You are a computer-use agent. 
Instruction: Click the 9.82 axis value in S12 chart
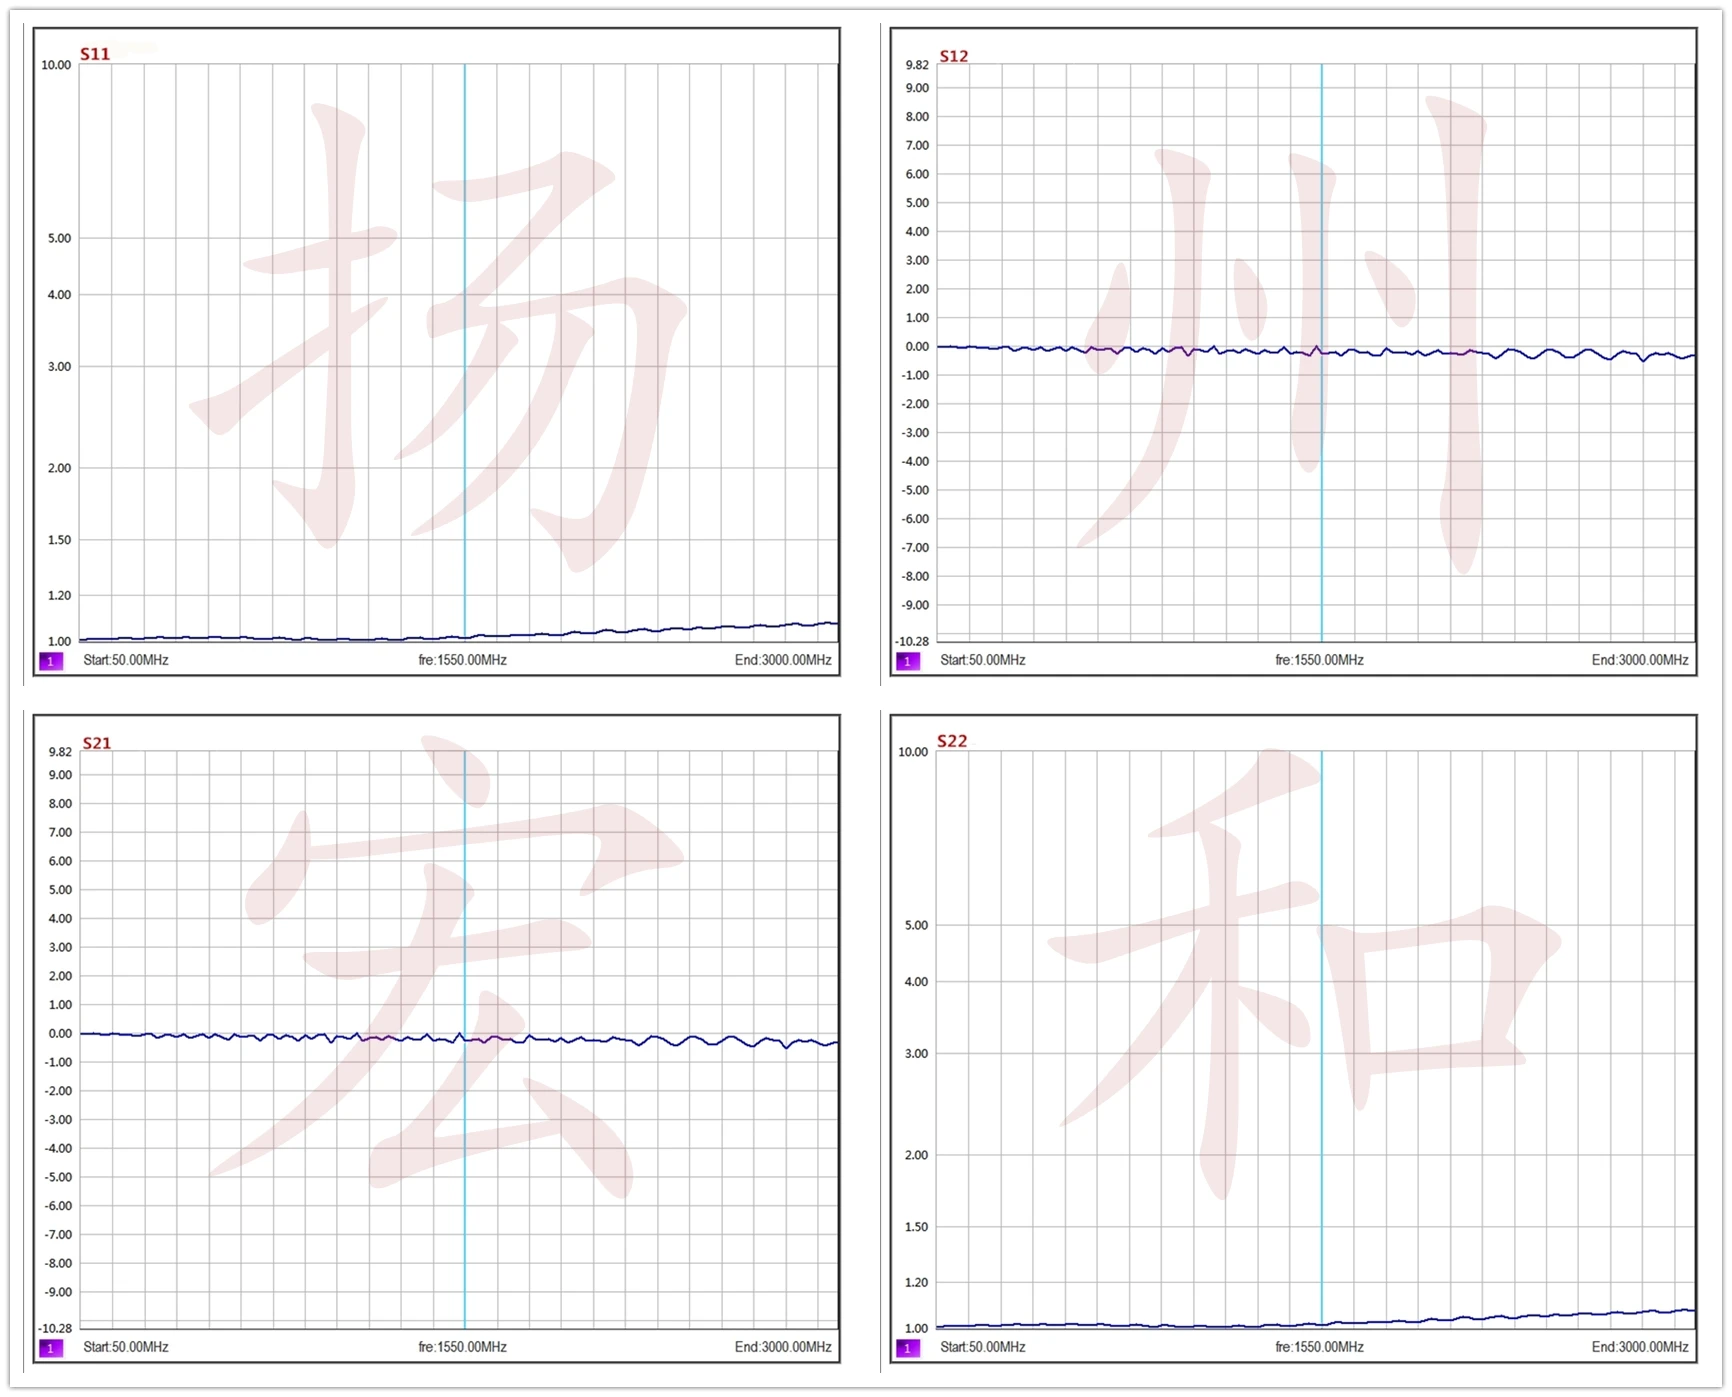coord(917,65)
